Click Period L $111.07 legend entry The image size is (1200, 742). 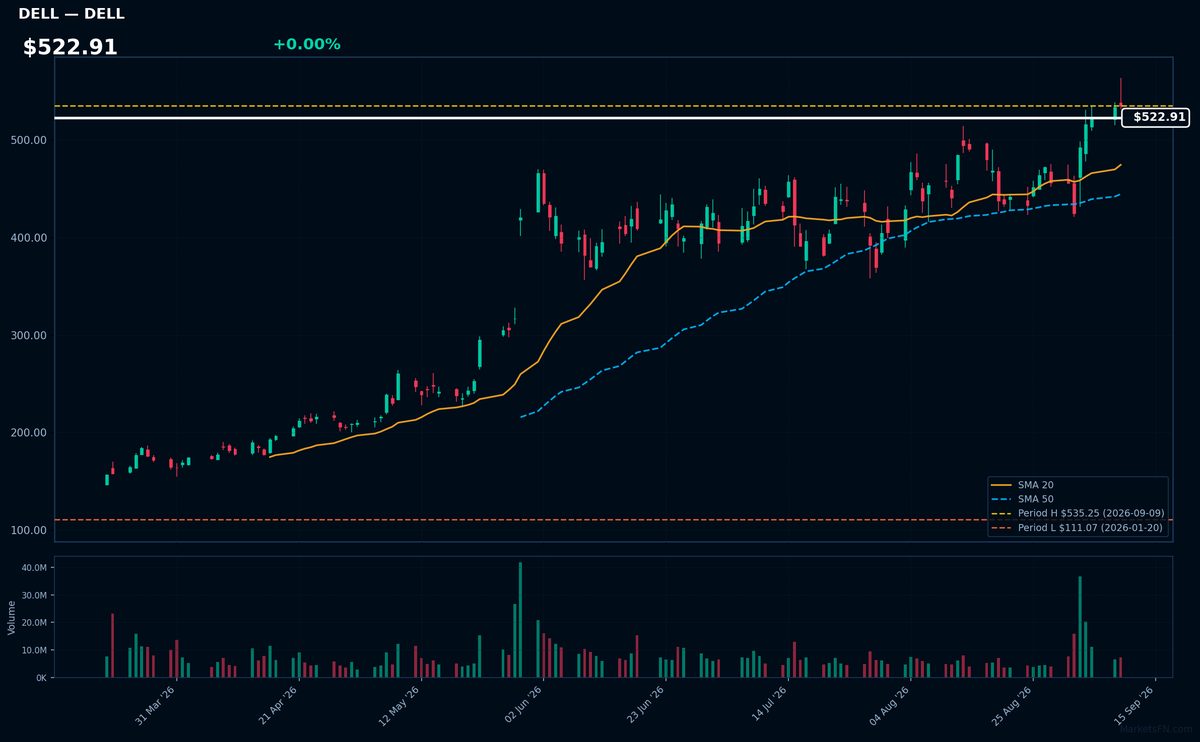click(x=1077, y=527)
